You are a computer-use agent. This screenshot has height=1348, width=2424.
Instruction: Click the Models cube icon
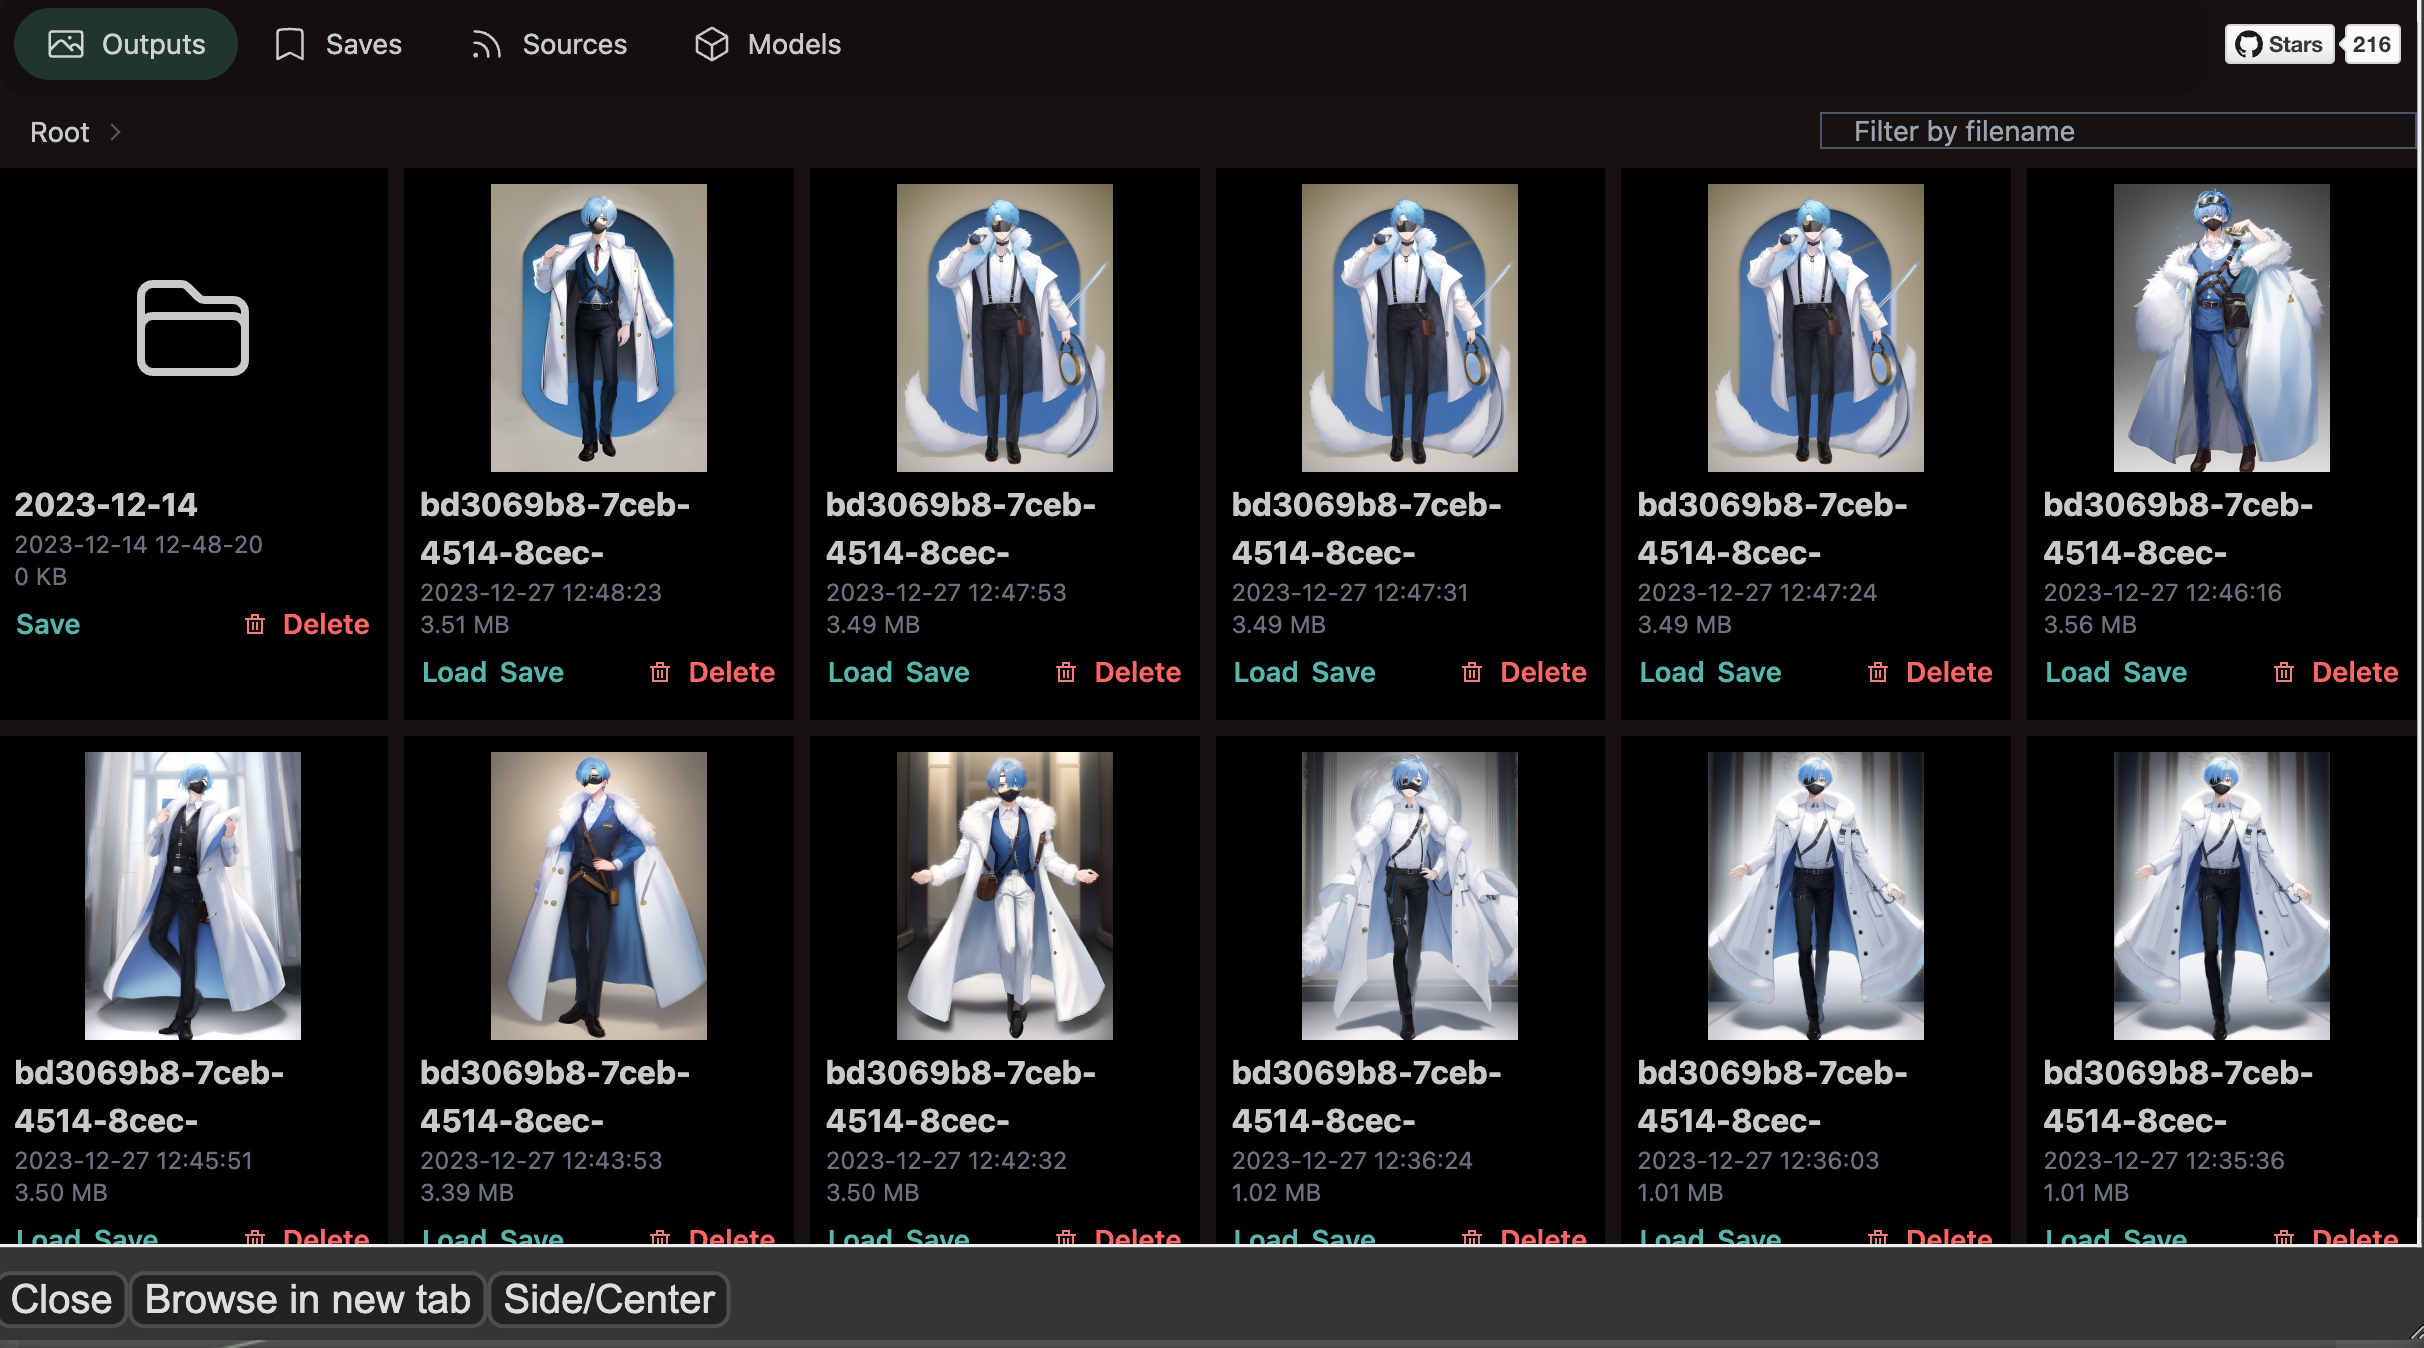[712, 44]
